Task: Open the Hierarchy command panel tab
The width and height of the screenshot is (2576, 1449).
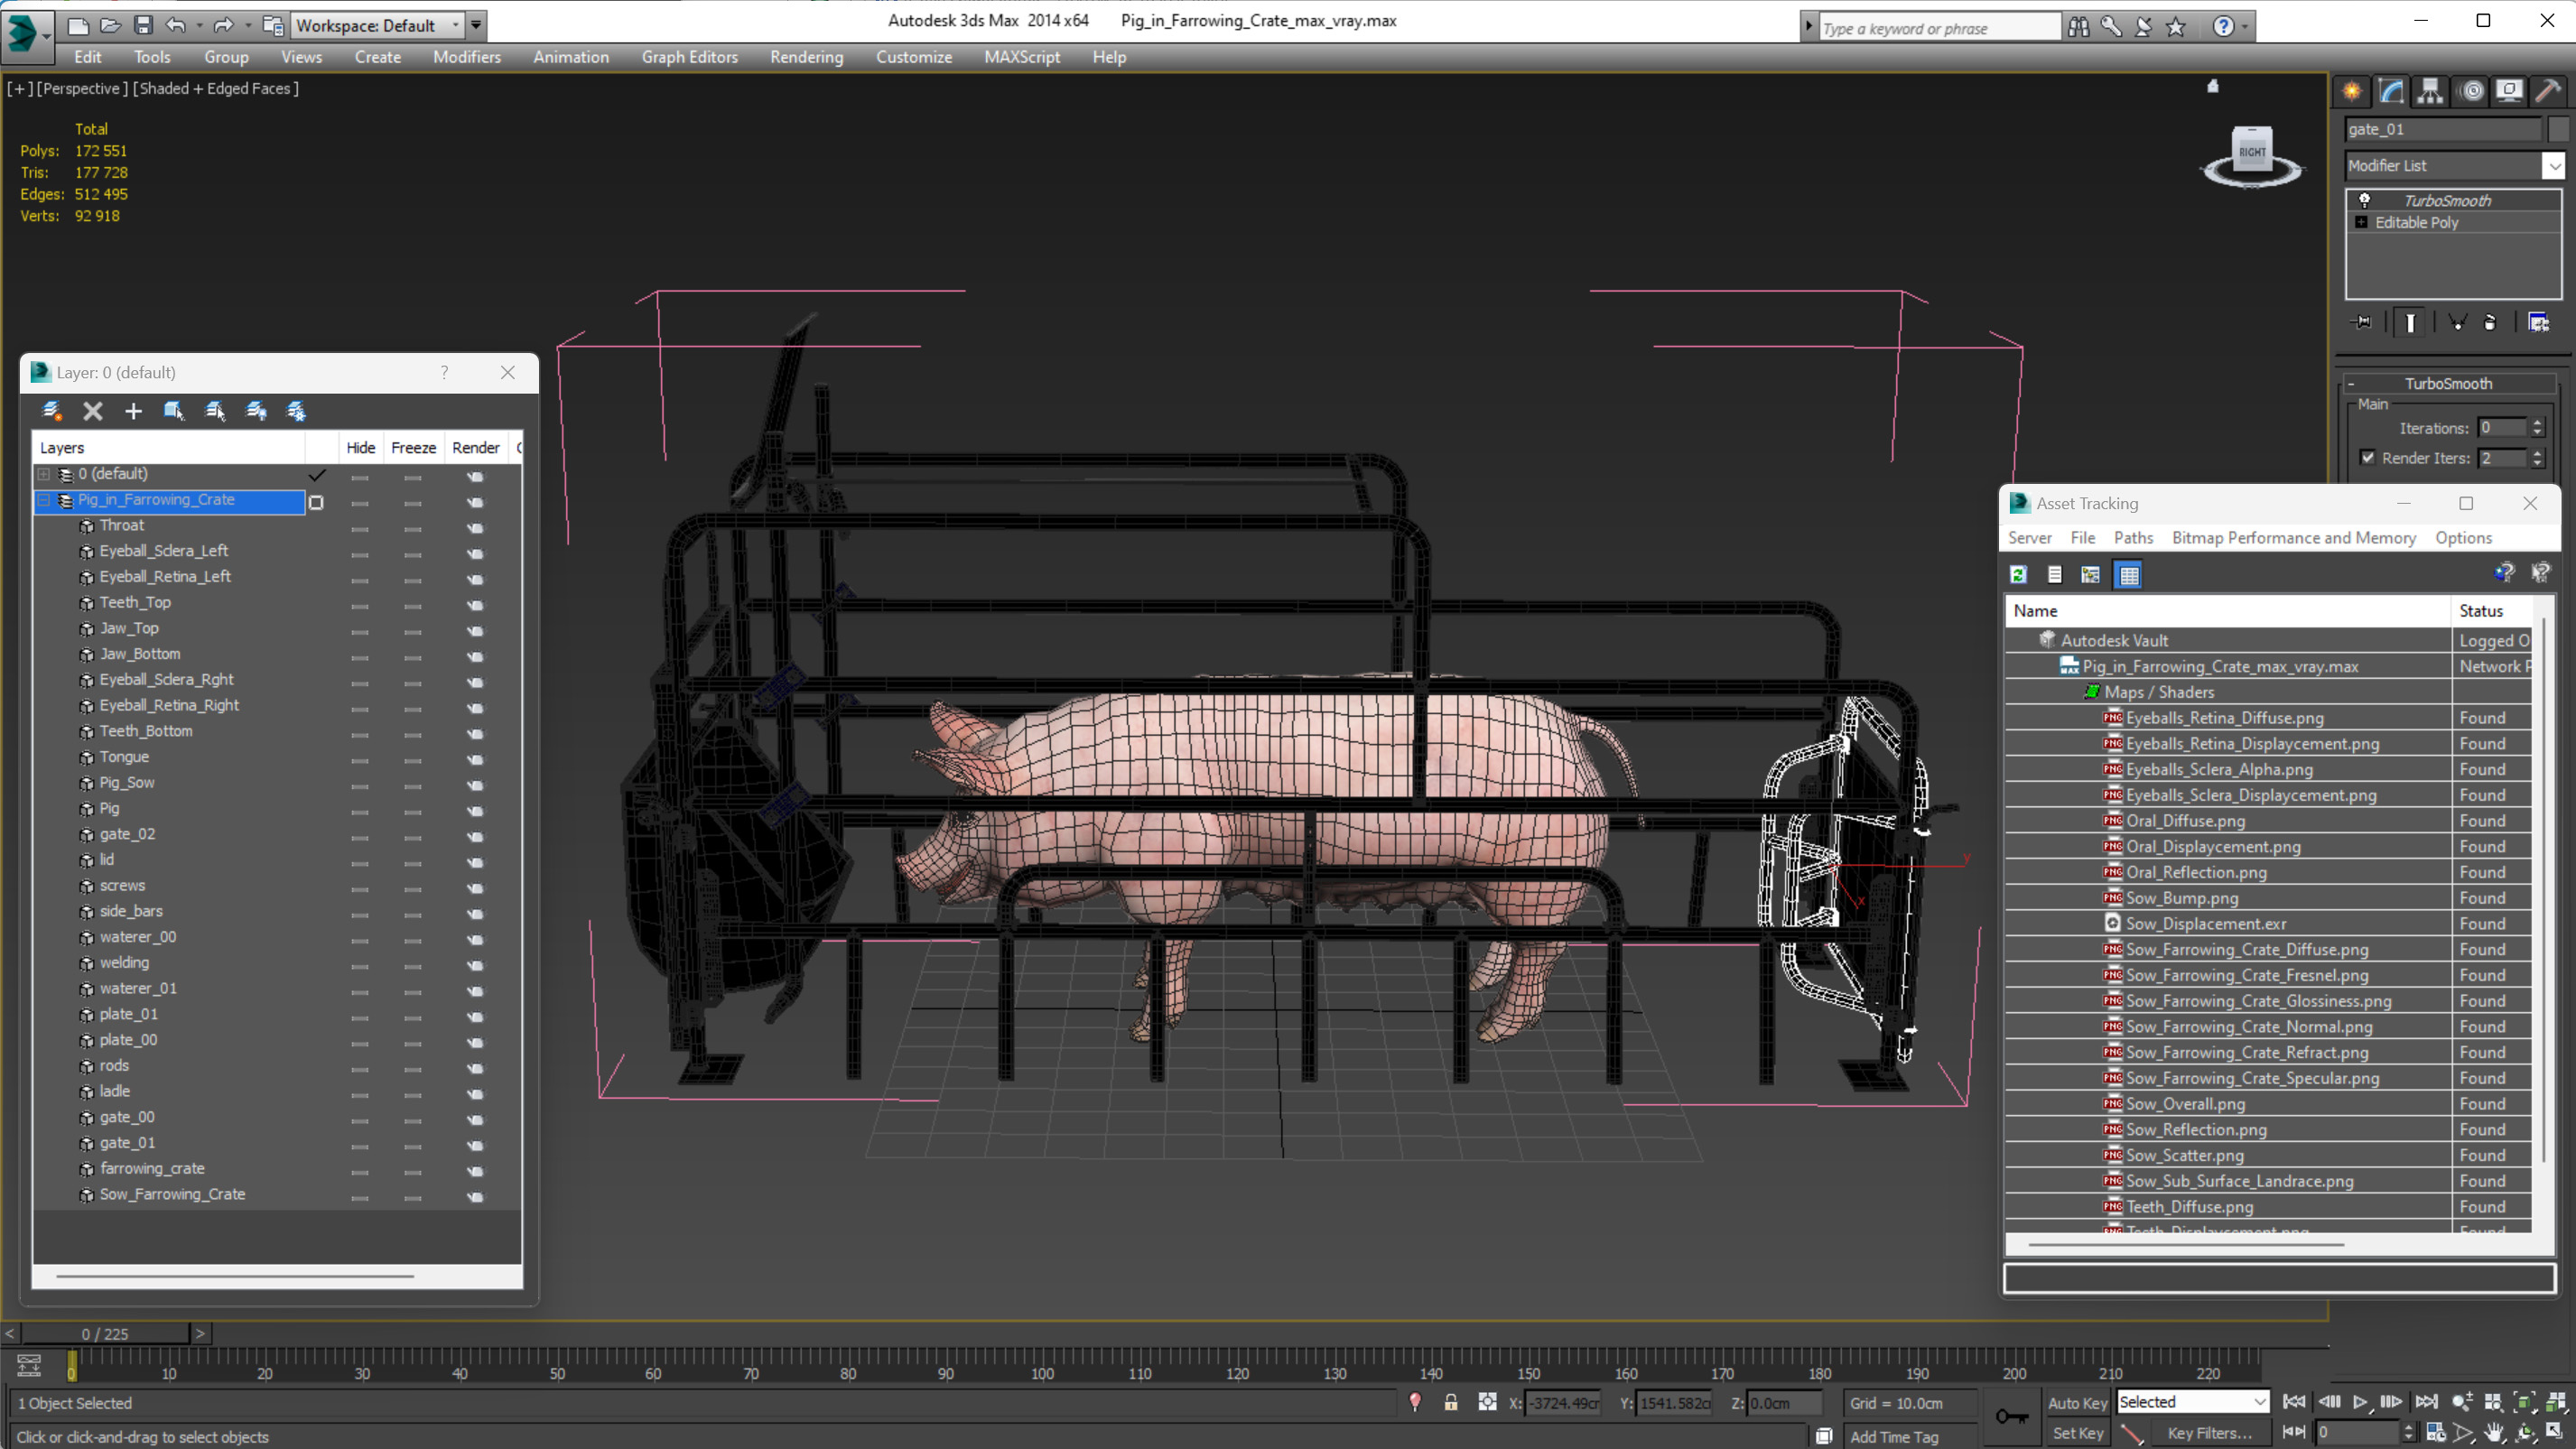Action: coord(2430,91)
